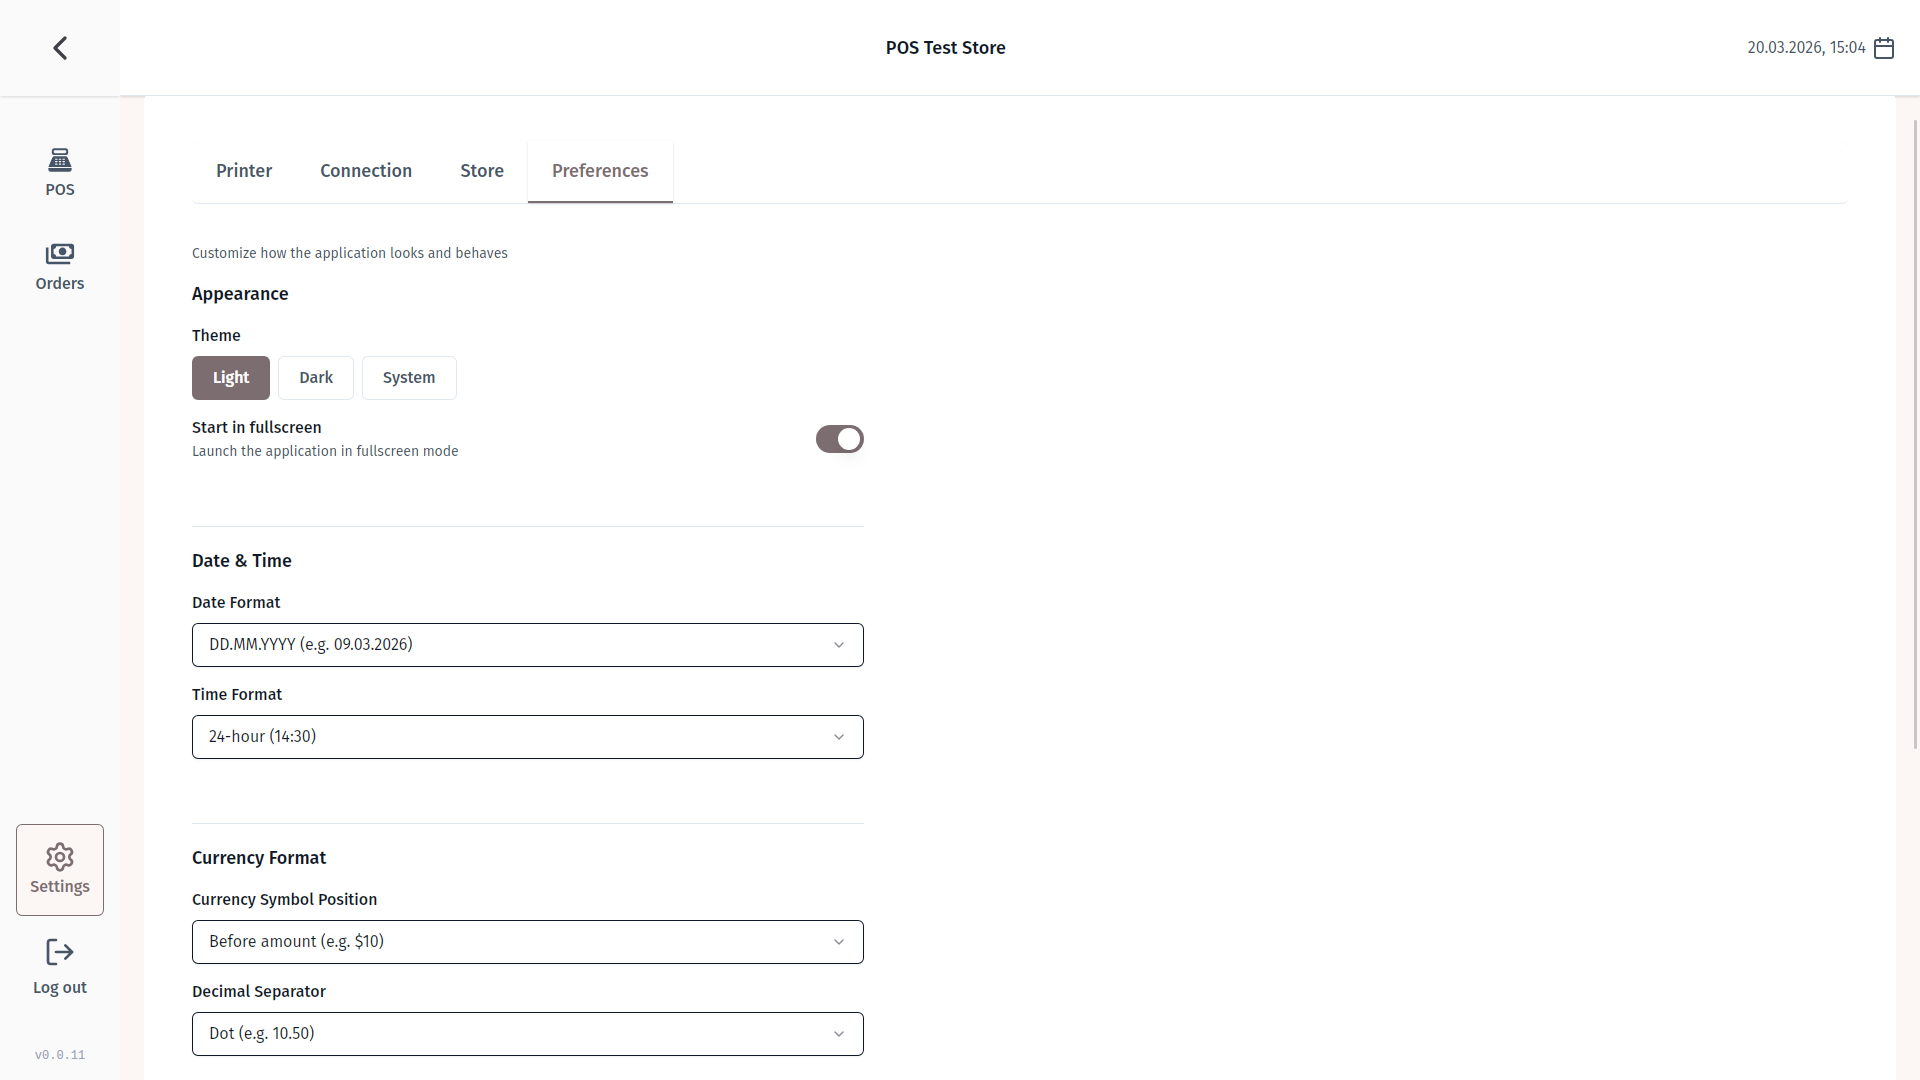Select the Preferences tab
Viewport: 1920px width, 1080px height.
[600, 171]
